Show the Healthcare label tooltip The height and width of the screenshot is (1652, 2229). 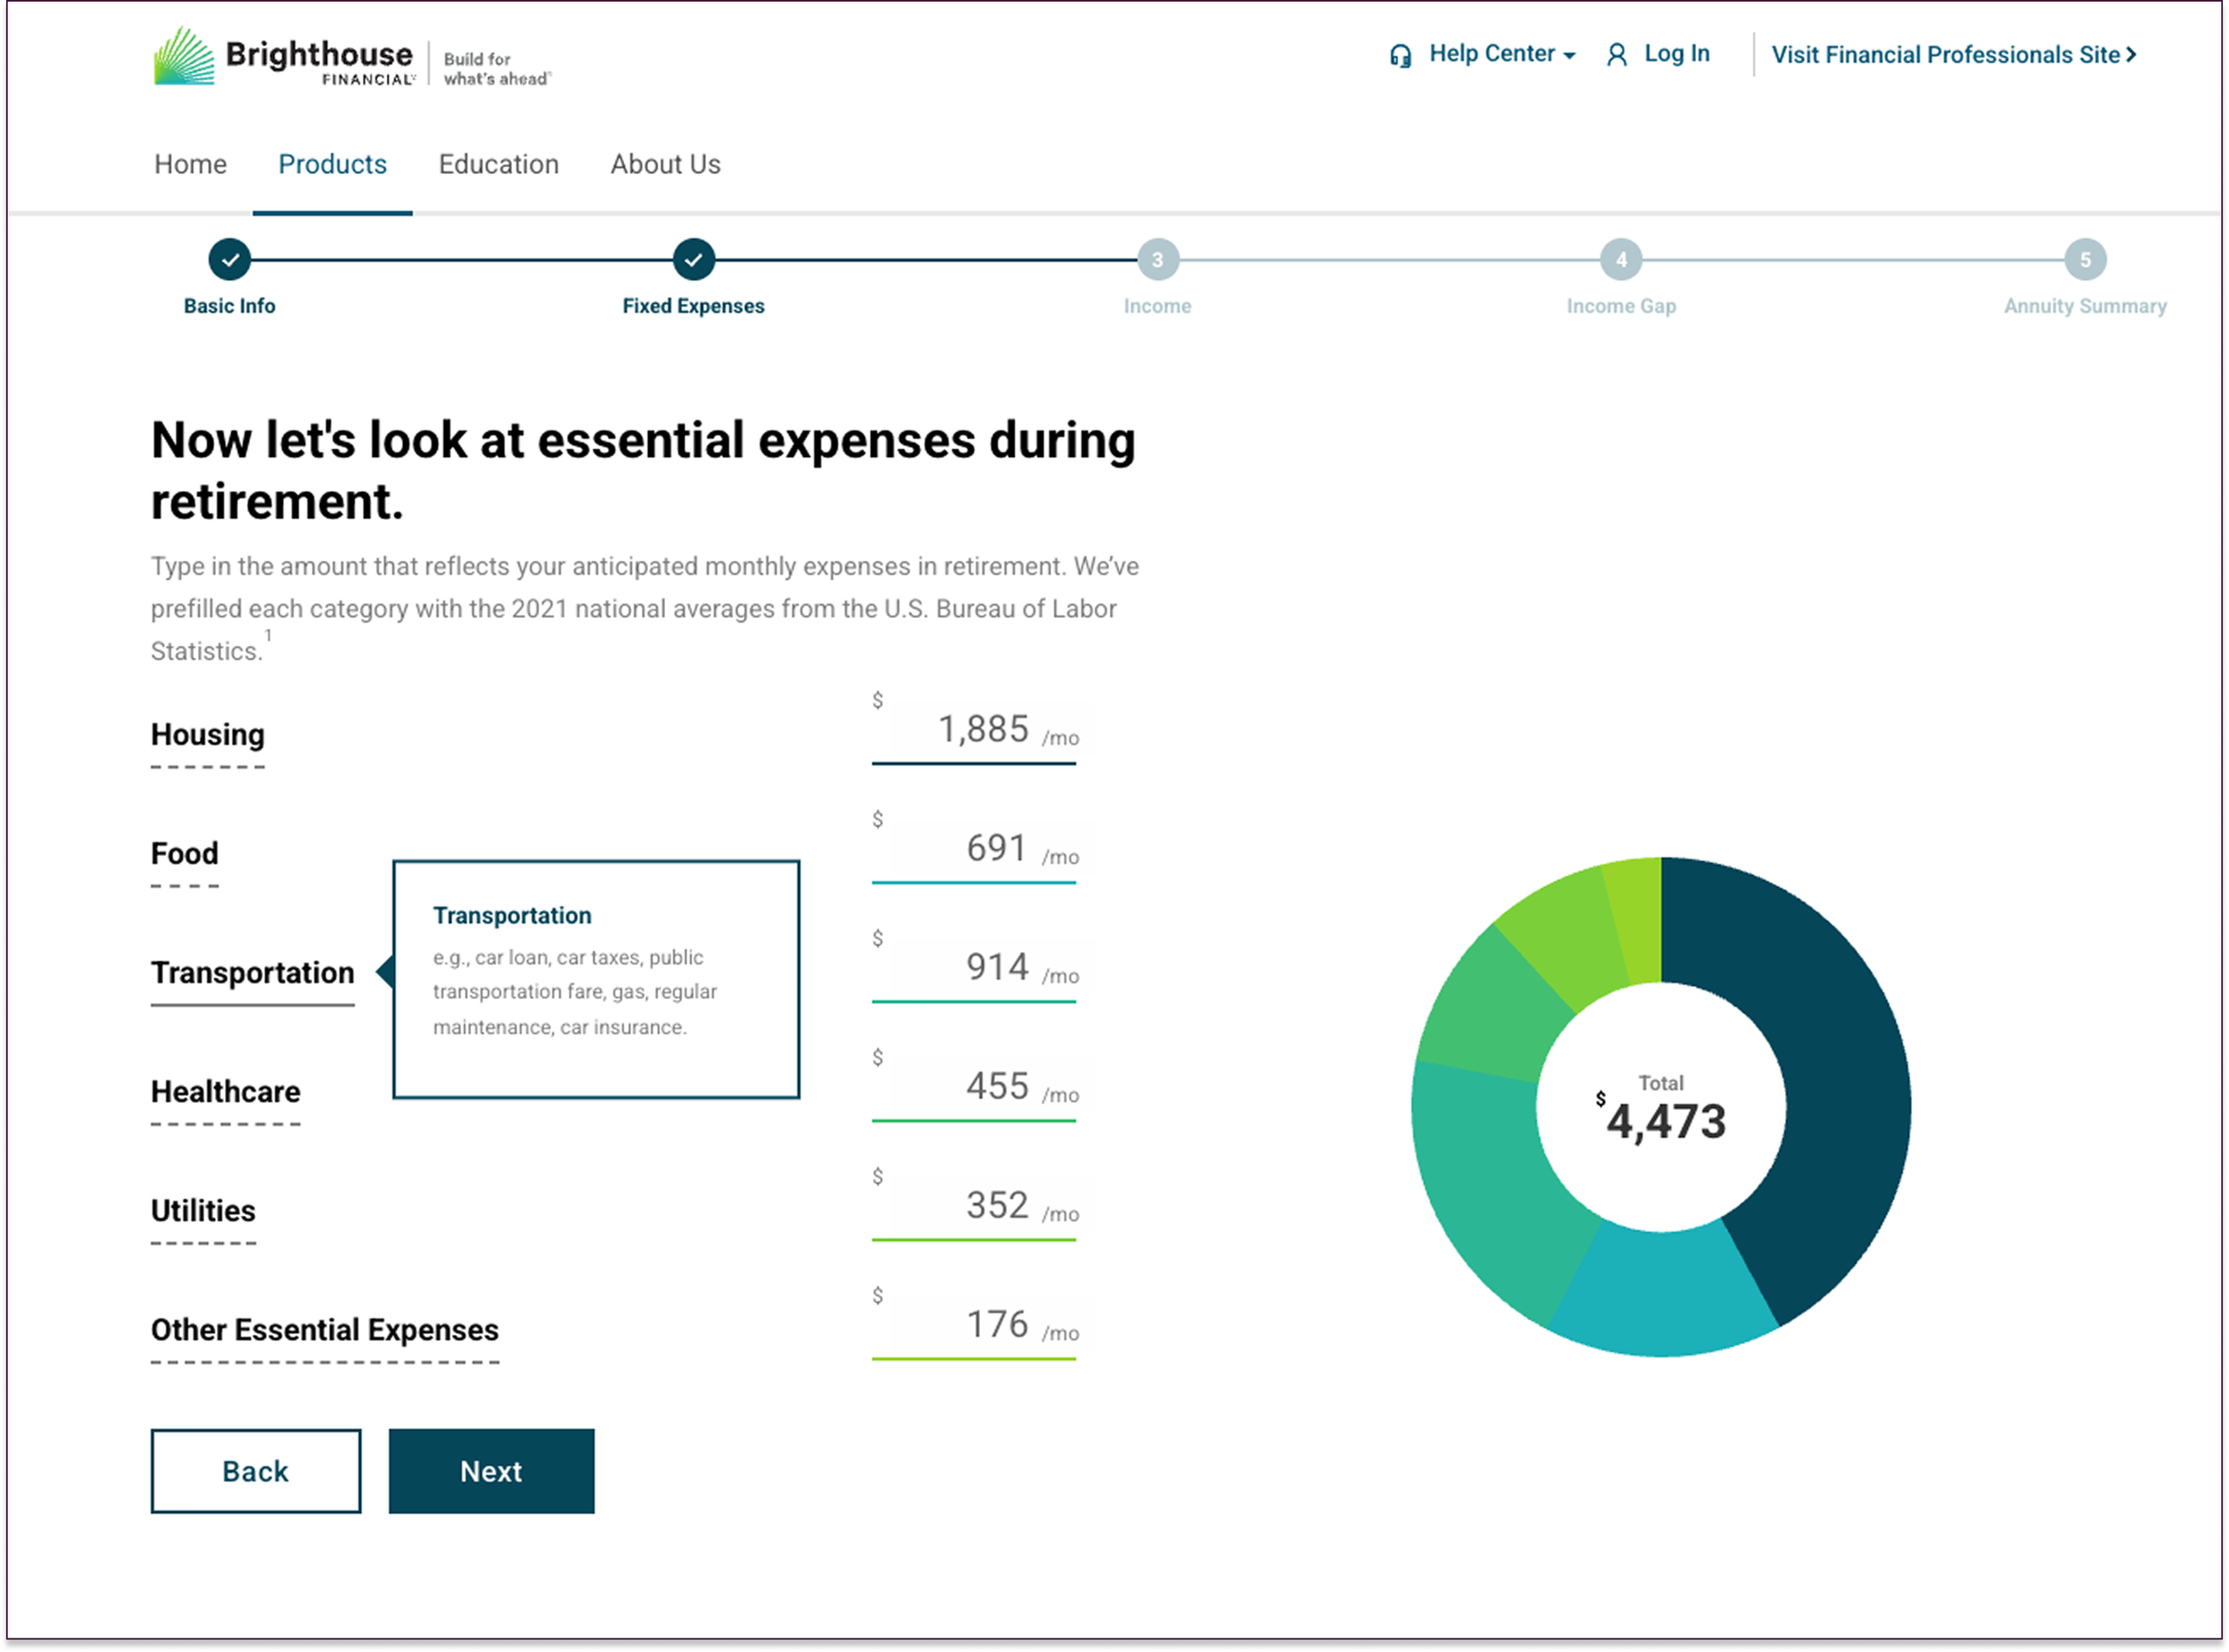tap(225, 1092)
